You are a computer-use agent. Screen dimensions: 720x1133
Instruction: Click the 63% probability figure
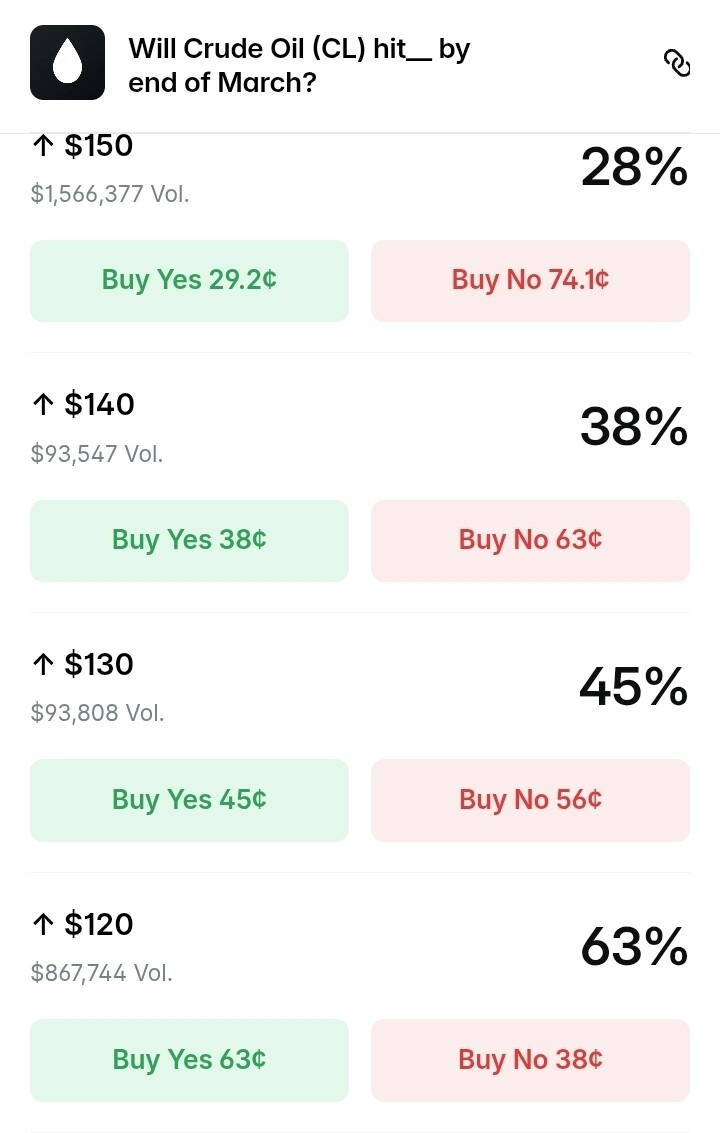(x=633, y=947)
